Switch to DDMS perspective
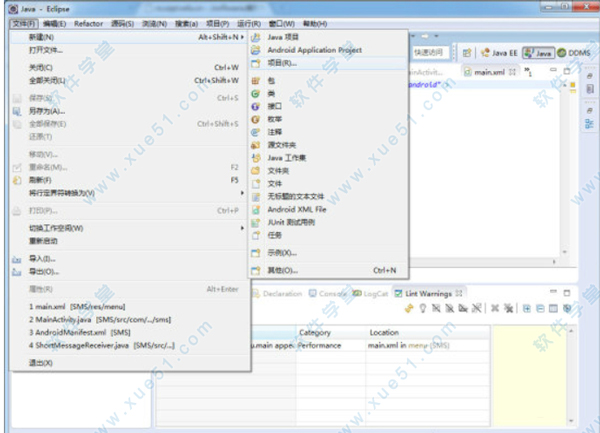600x433 pixels. (x=574, y=53)
